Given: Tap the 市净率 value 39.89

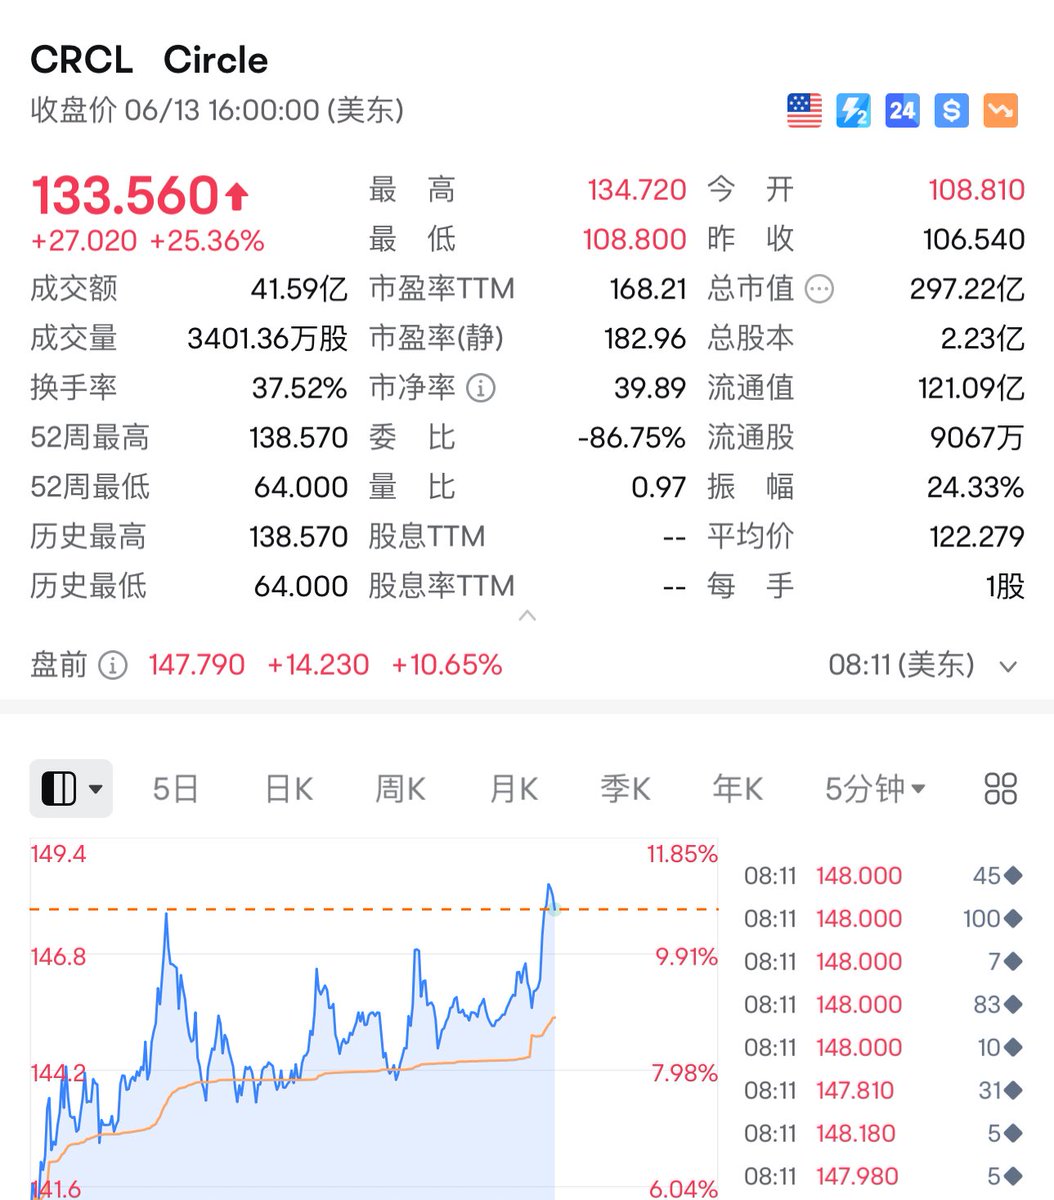Looking at the screenshot, I should [x=650, y=388].
